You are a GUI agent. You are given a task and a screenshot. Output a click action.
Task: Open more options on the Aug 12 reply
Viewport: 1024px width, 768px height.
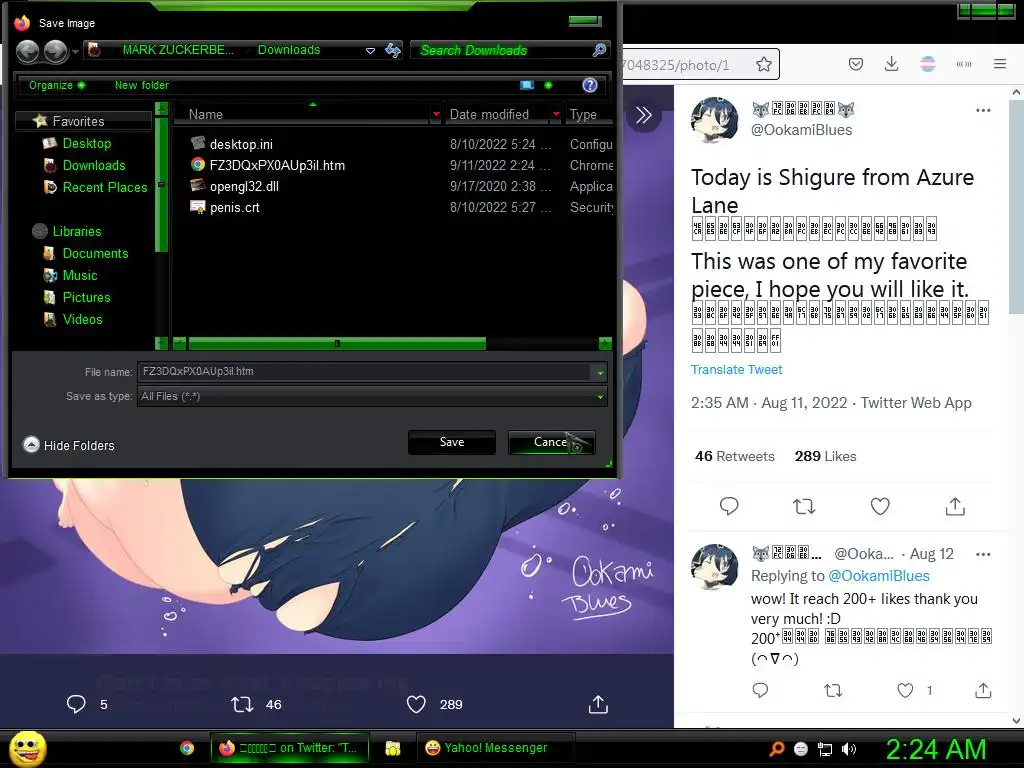(x=983, y=554)
